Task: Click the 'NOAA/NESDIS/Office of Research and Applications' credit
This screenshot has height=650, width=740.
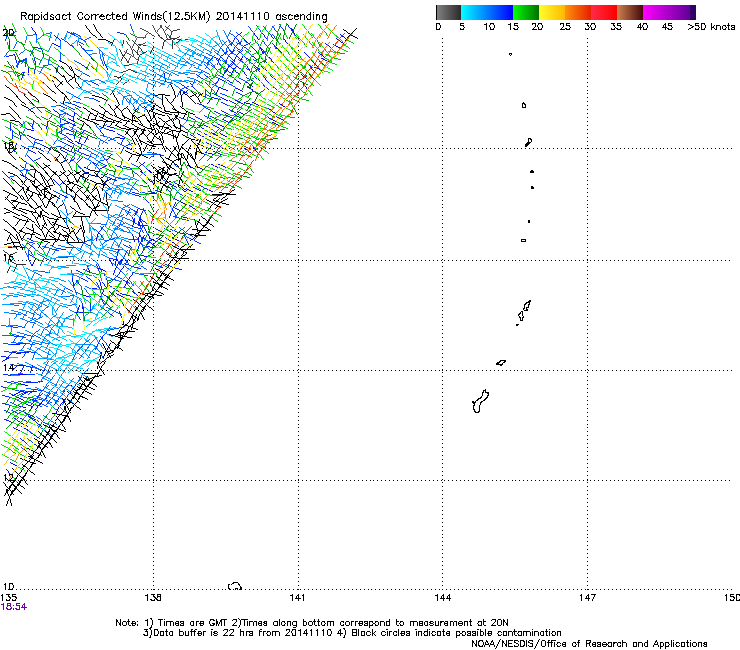Action: [589, 644]
